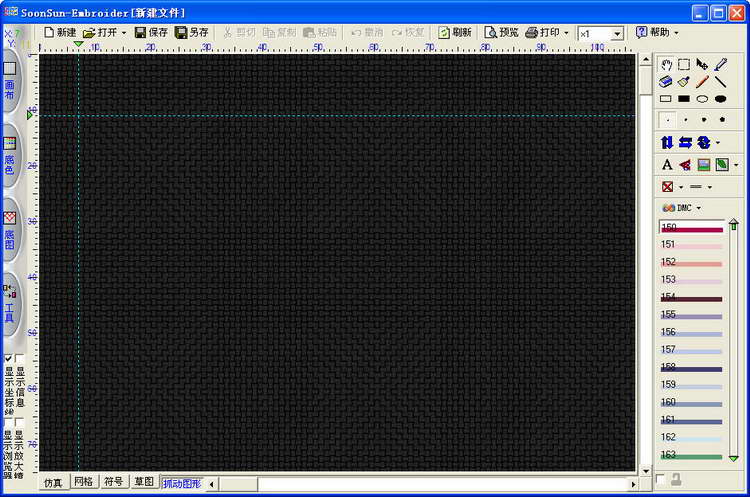Viewport: 750px width, 497px height.
Task: Flip the pattern horizontally
Action: click(x=685, y=143)
